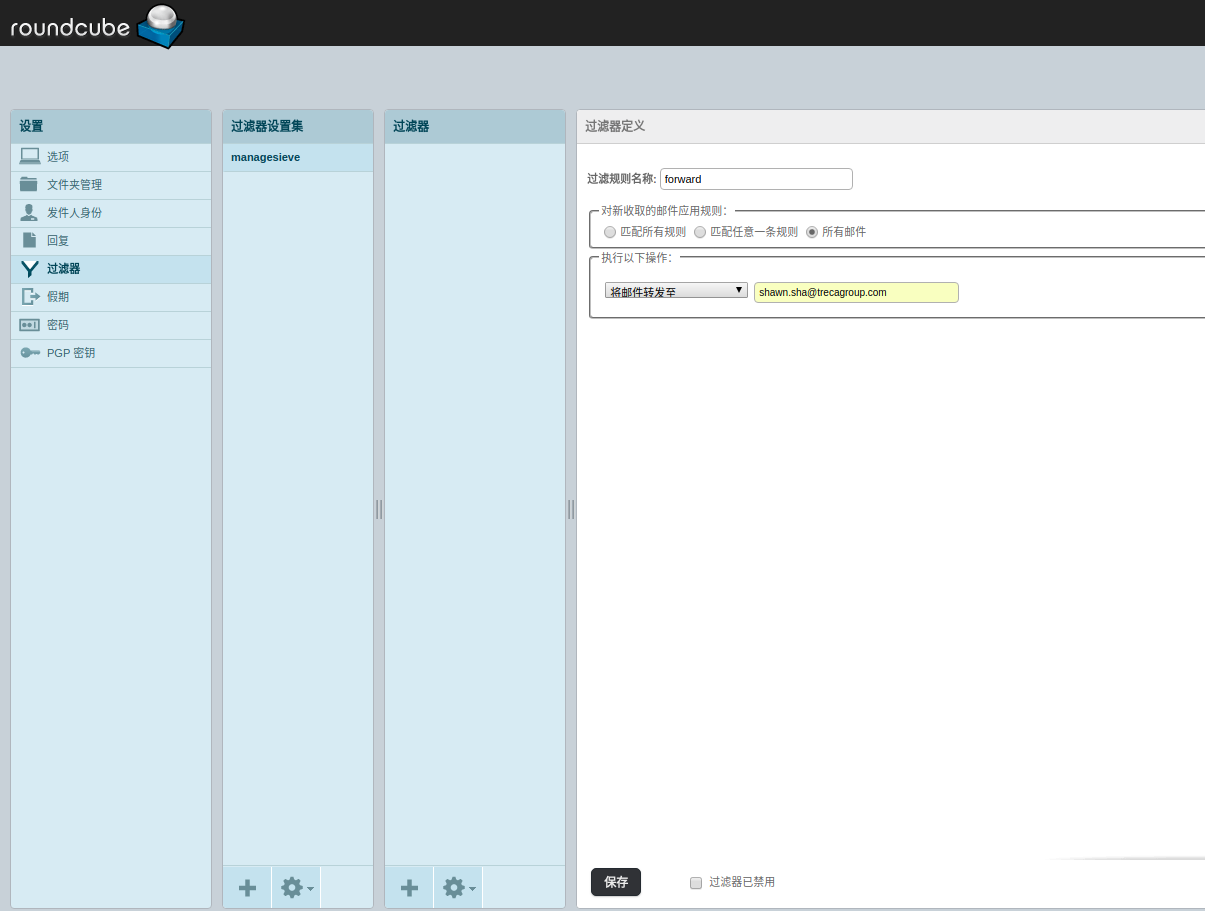The width and height of the screenshot is (1205, 911).
Task: Open the 将邮件转发至 action dropdown
Action: click(x=676, y=290)
